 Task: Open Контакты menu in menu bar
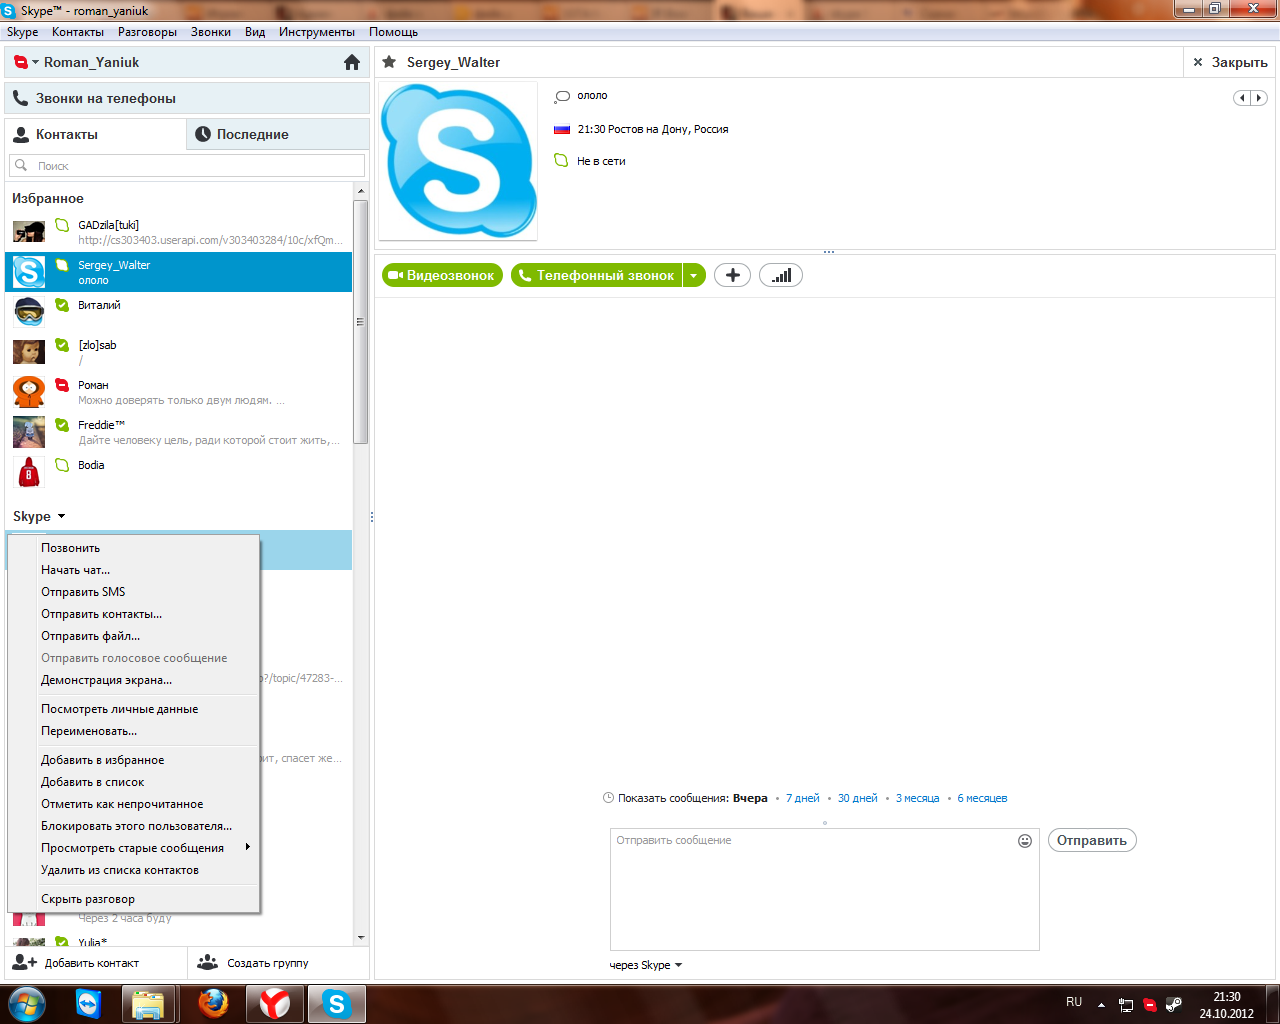78,32
